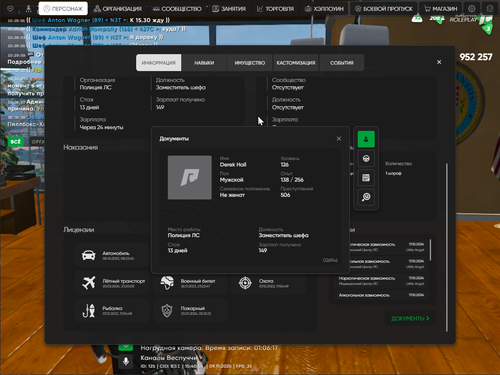The width and height of the screenshot is (500, 375).
Task: Select the green passport person icon
Action: coord(366,139)
